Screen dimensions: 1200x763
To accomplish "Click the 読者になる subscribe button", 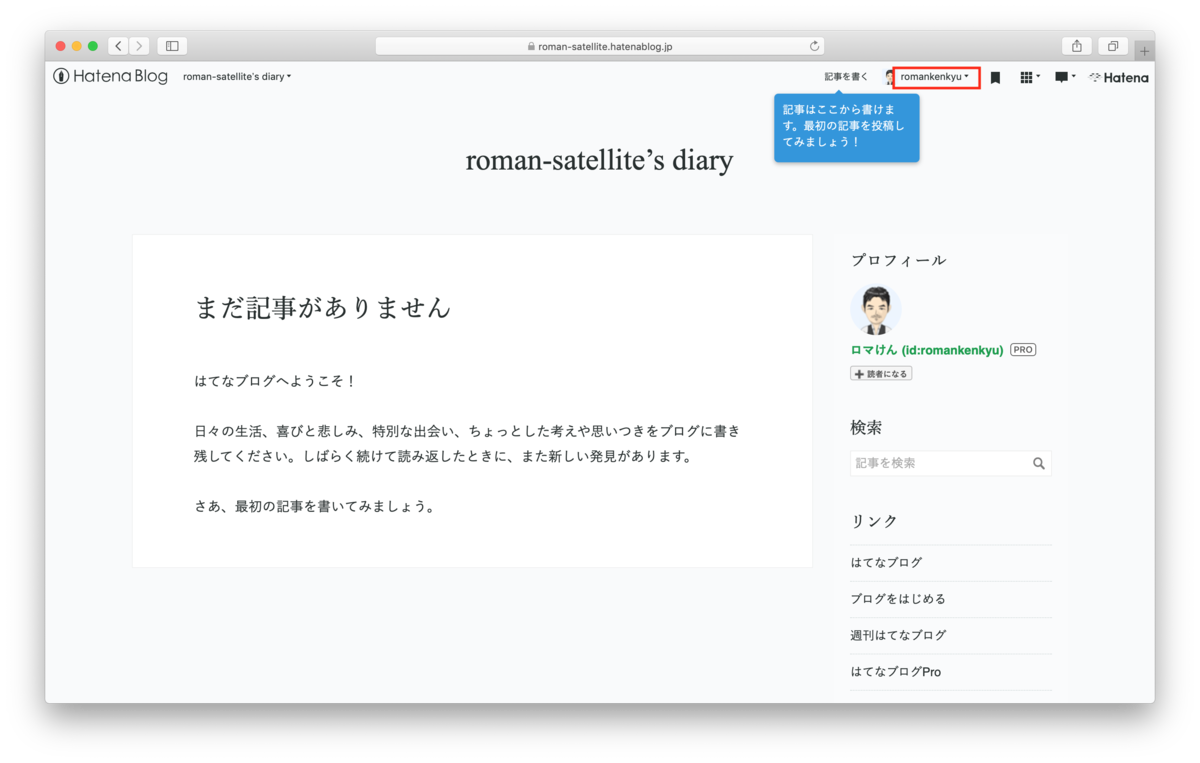I will point(881,374).
